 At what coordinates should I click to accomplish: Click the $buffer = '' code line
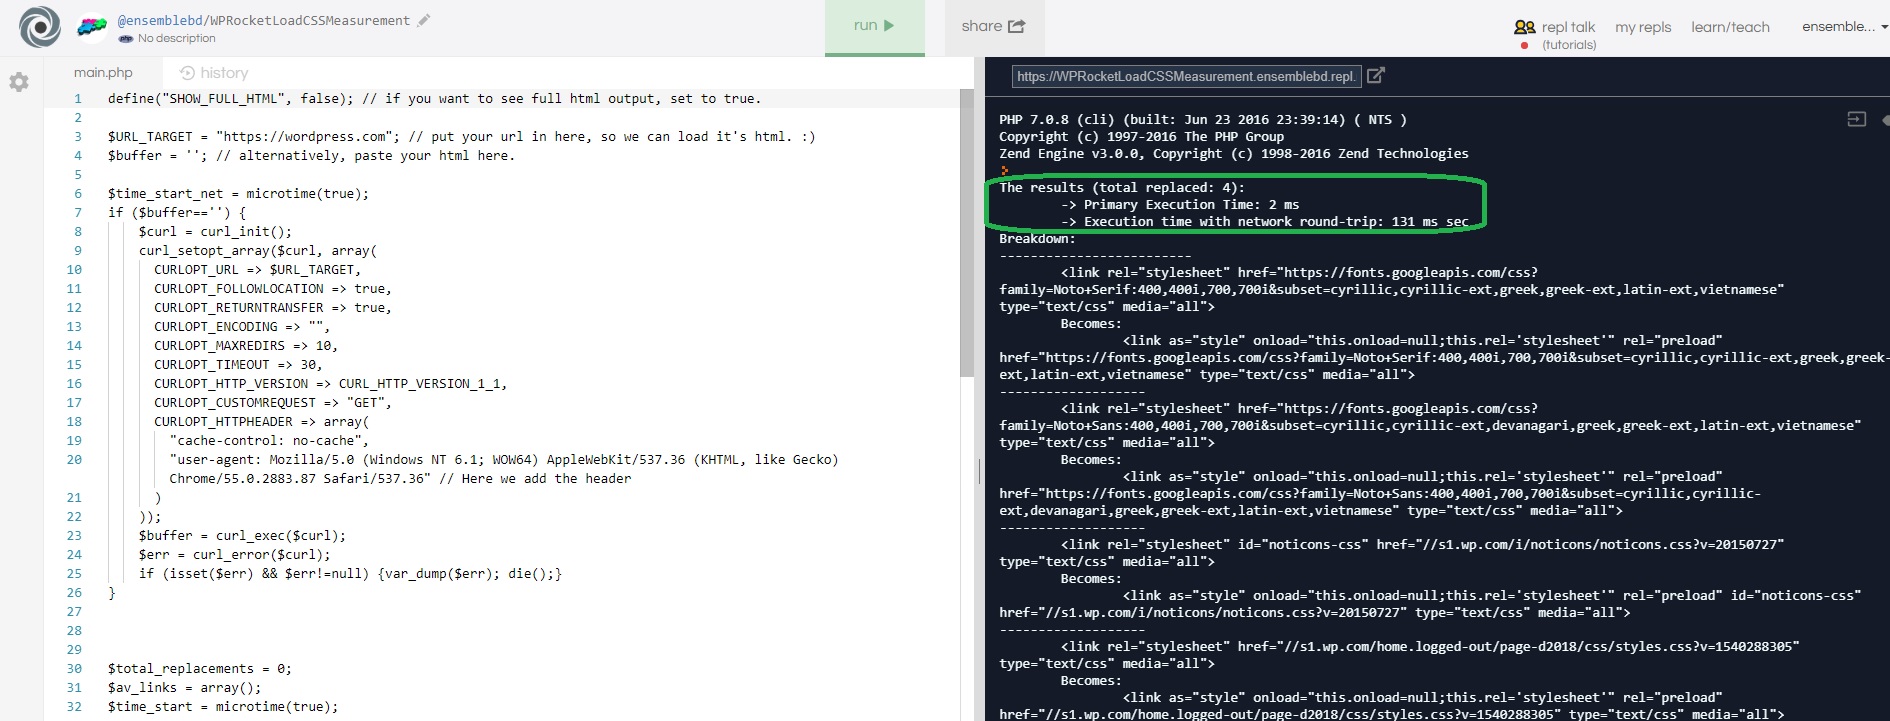(311, 156)
